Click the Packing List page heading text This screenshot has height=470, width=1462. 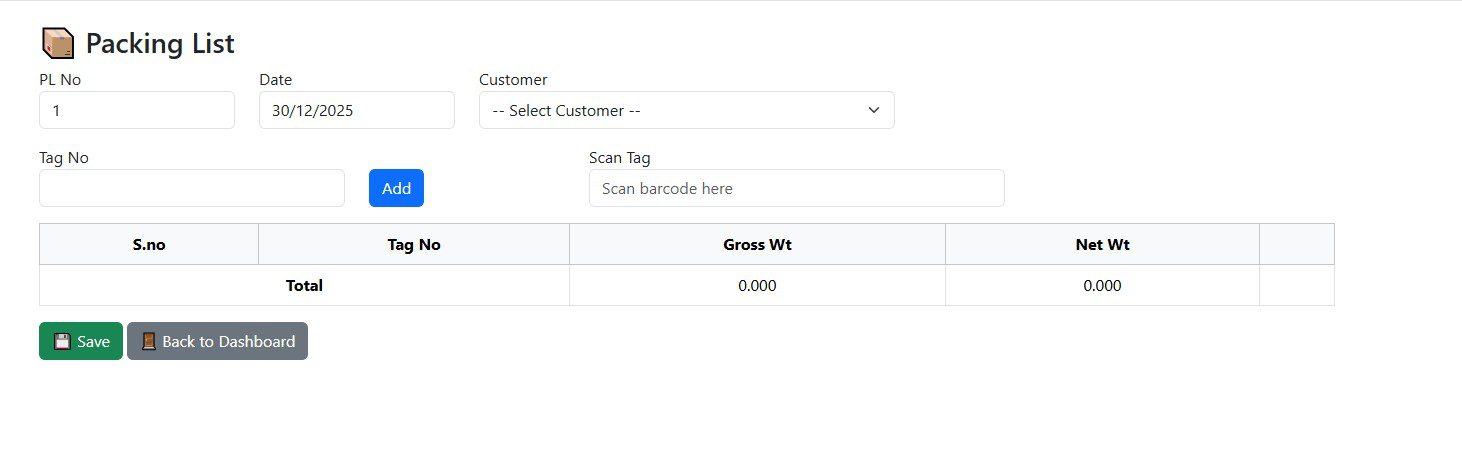(160, 43)
